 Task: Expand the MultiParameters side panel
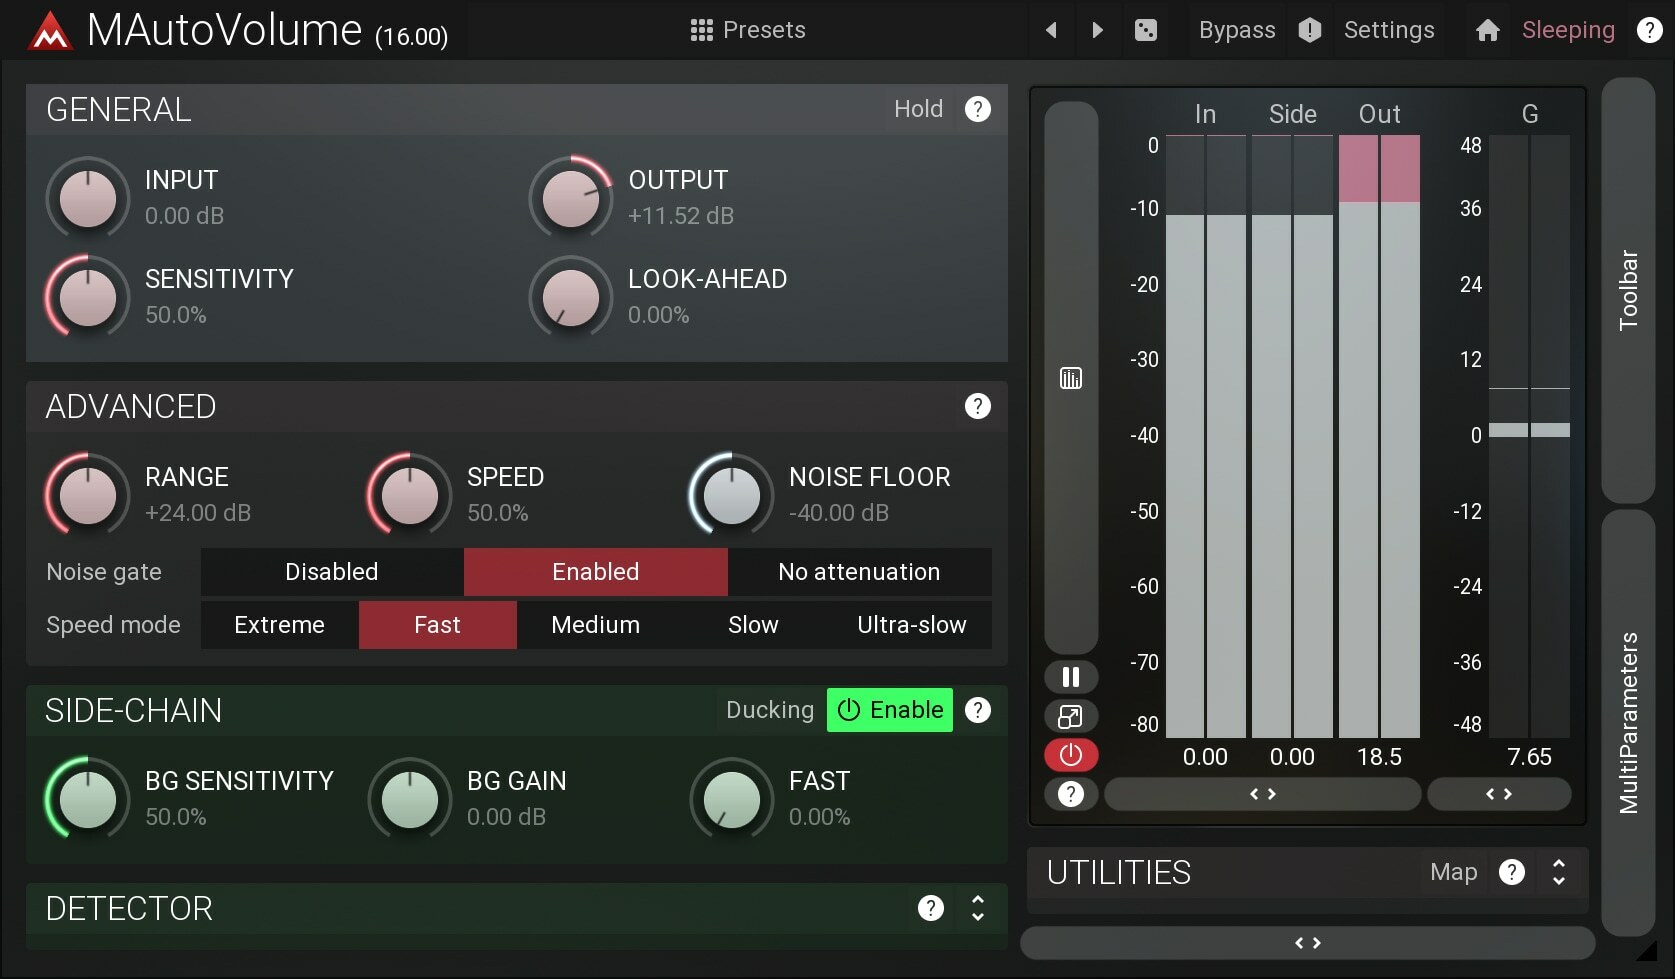(1631, 700)
